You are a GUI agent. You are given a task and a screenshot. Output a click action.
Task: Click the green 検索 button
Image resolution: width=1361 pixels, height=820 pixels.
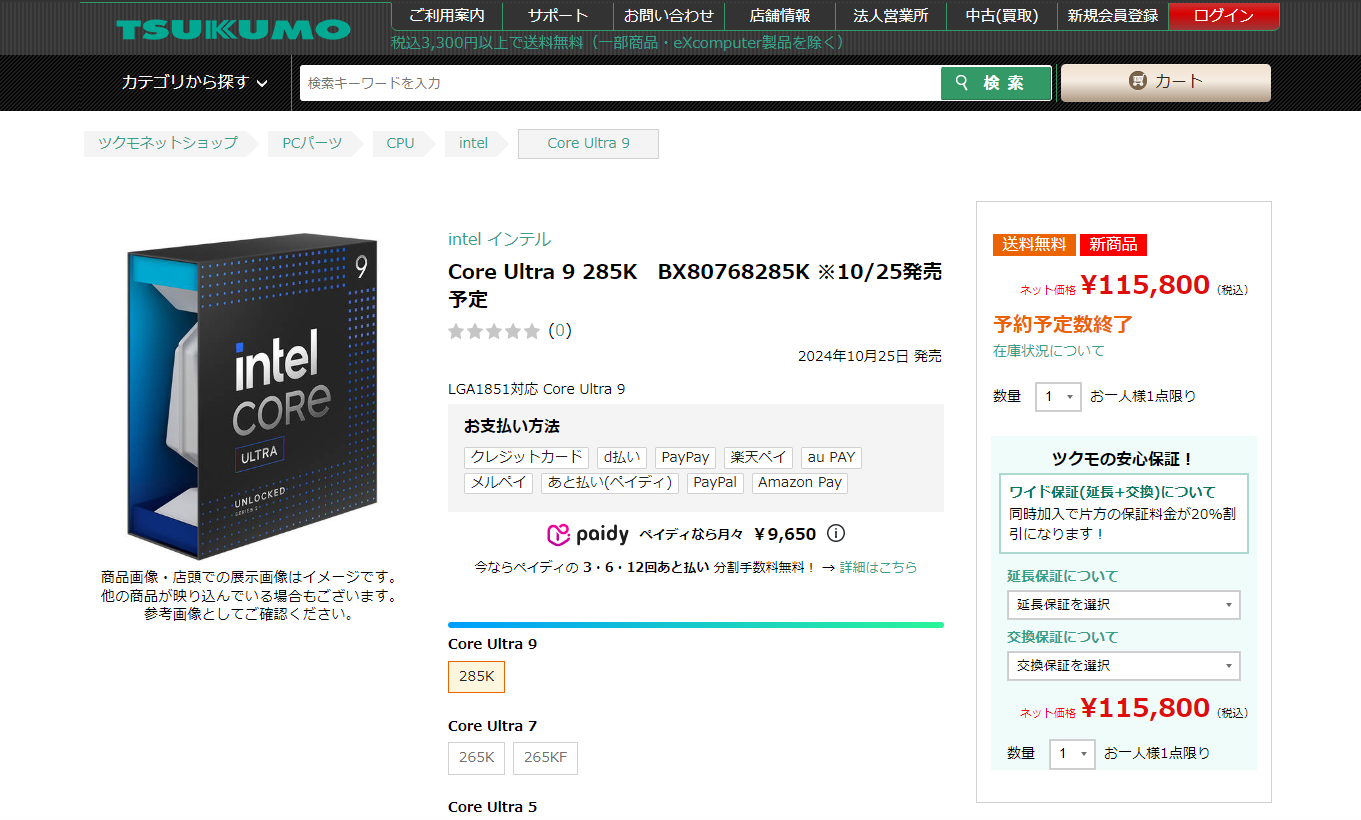(996, 83)
